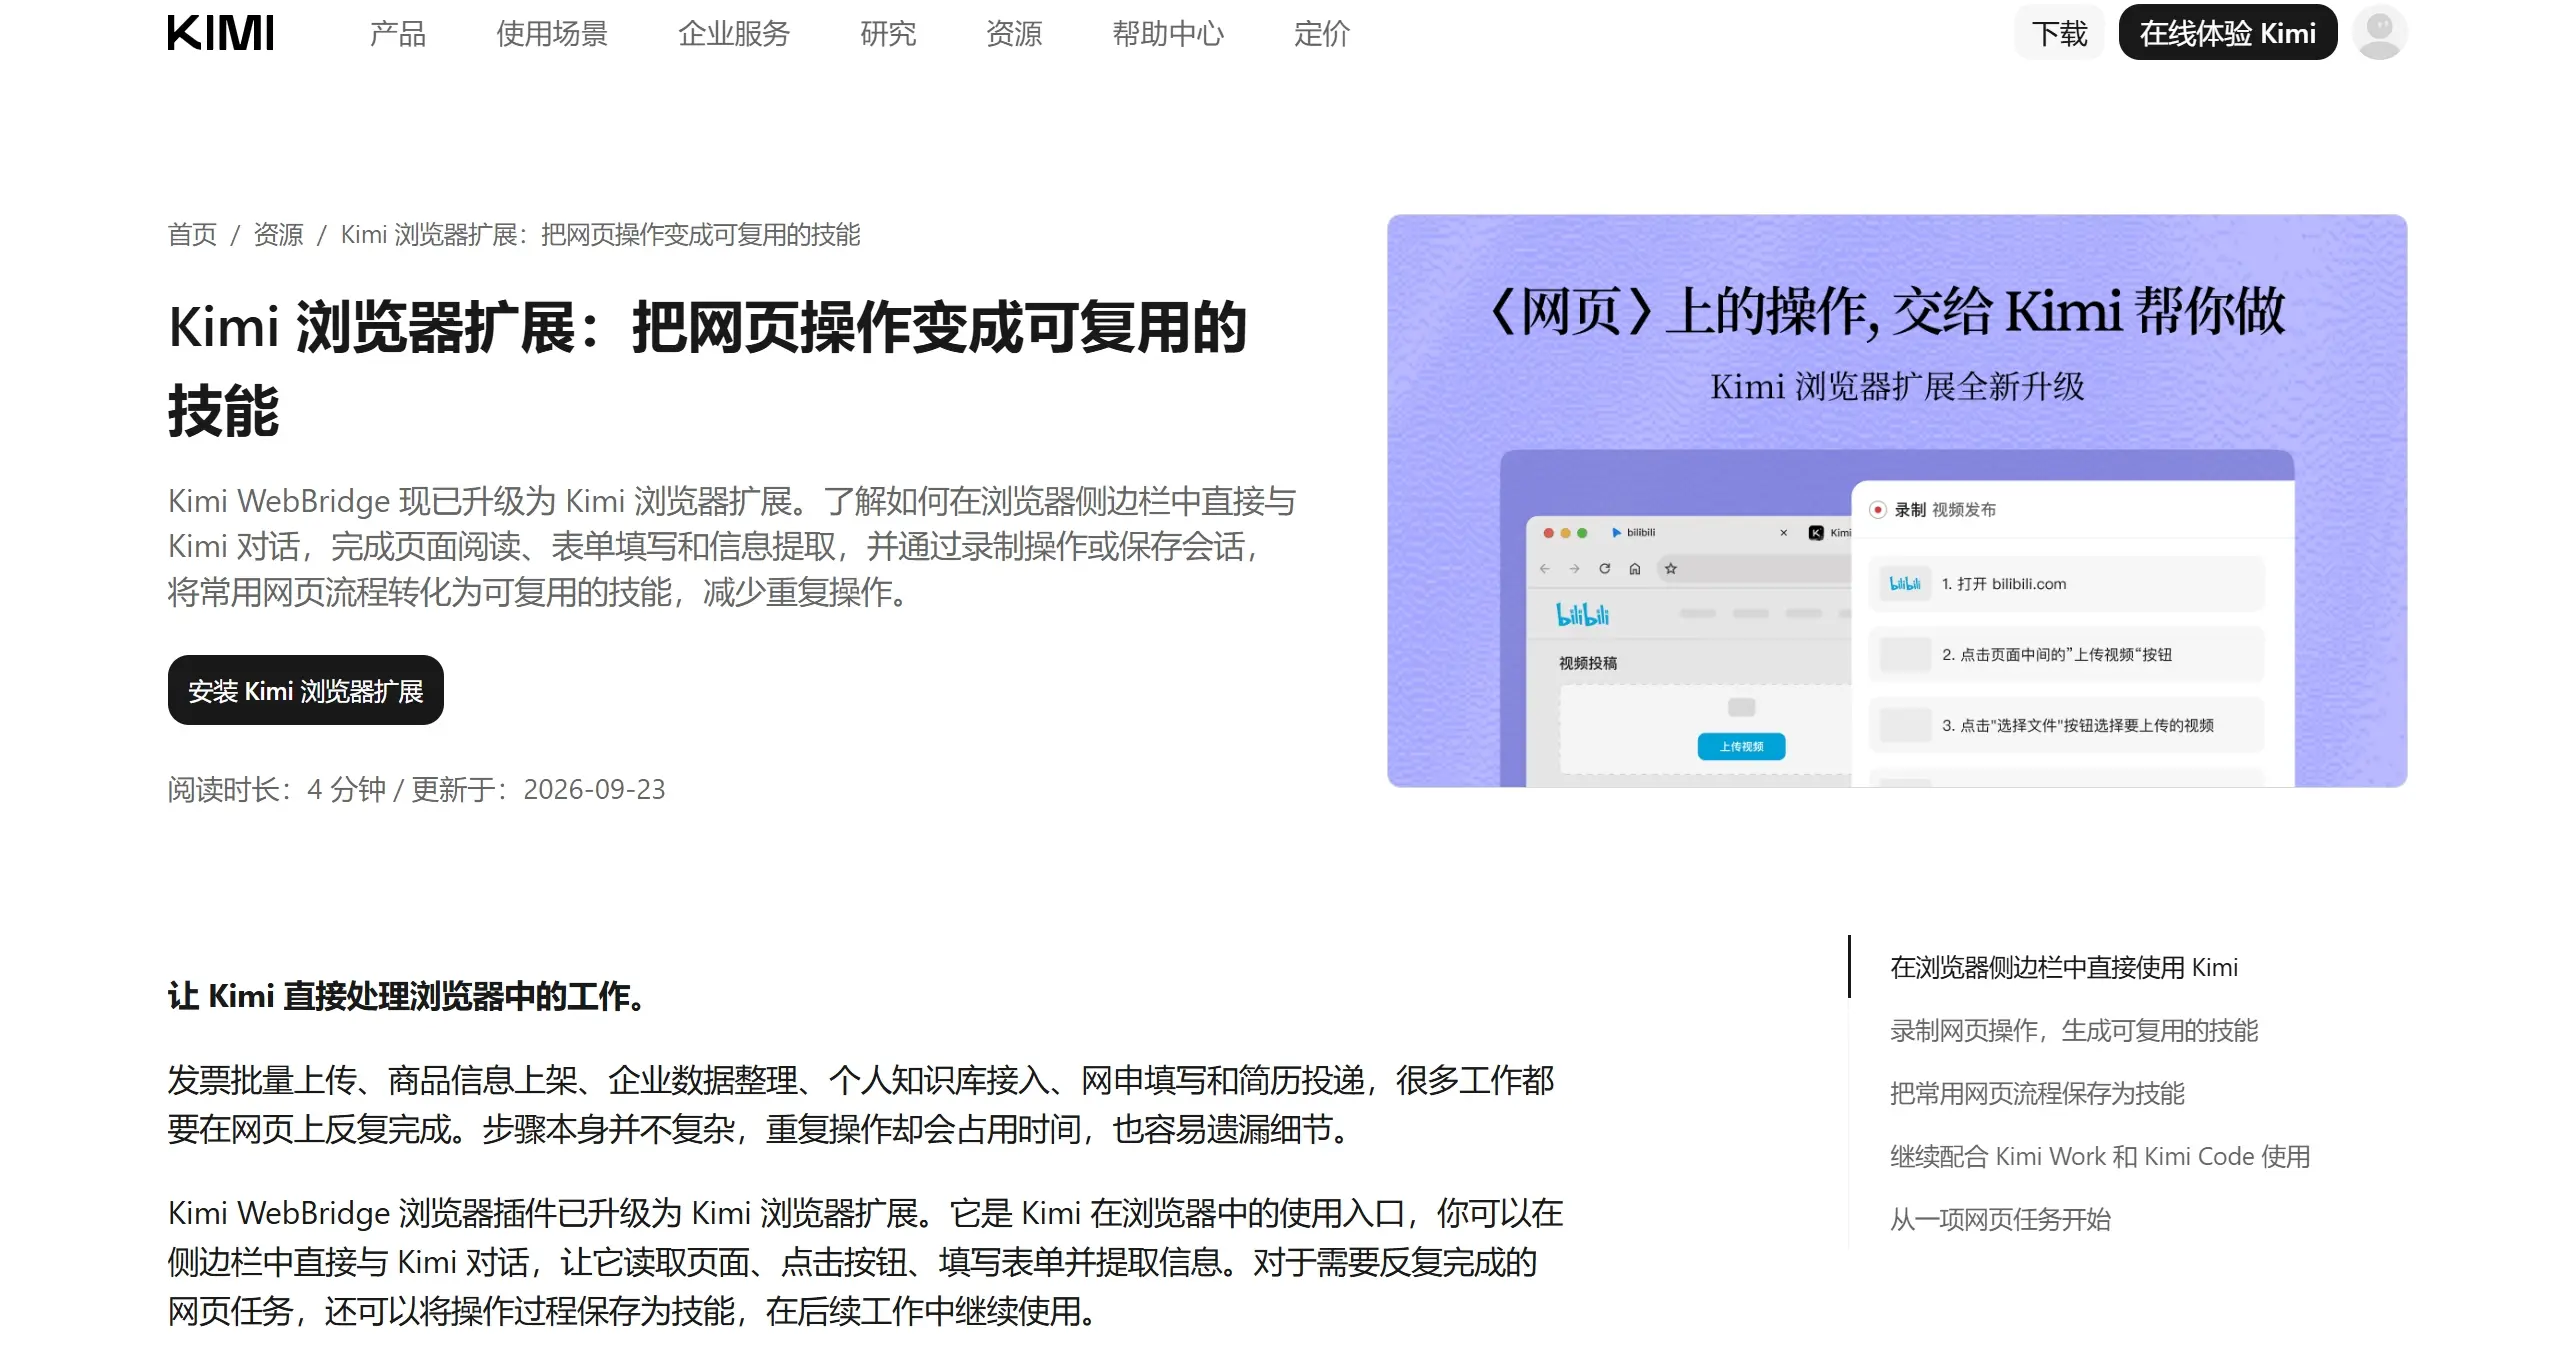Open the 资源 navigation menu
Screen dimensions: 2568x1366
(1014, 34)
